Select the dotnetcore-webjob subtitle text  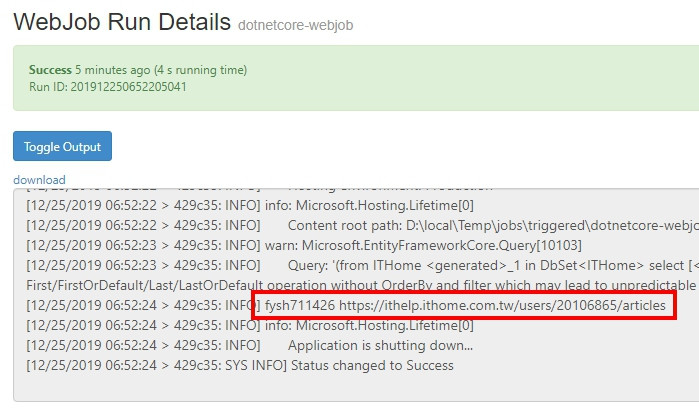(x=295, y=25)
